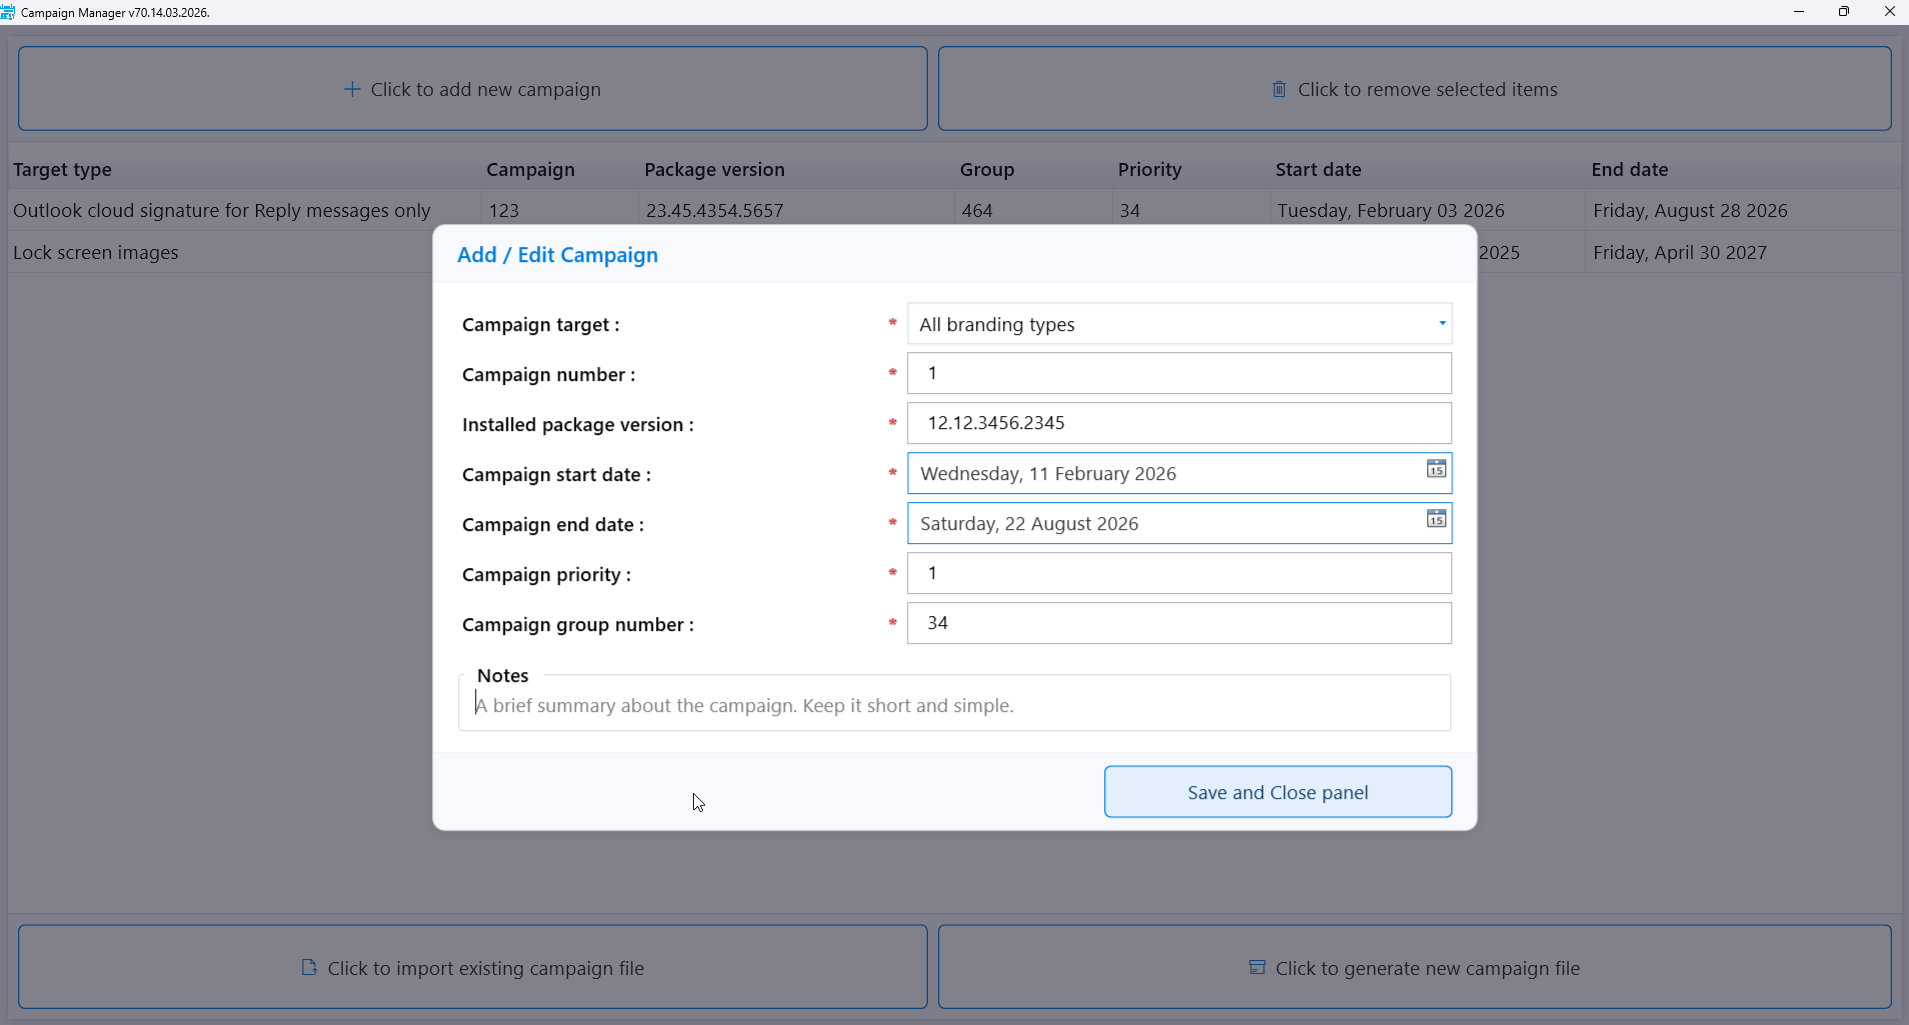The image size is (1909, 1025).
Task: Click the Campaign Manager app icon in title bar
Action: pos(8,12)
